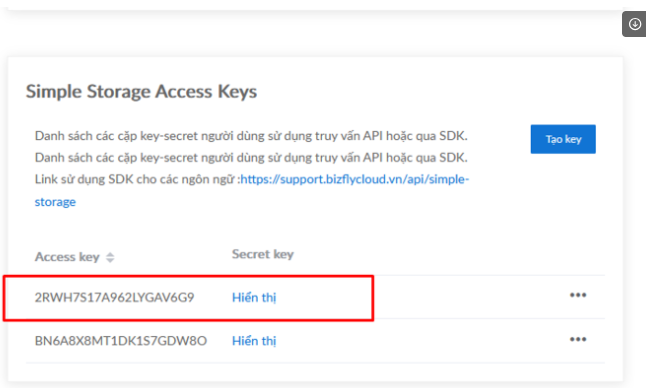Open more options for key 2RWH7S17A962LYGAV6G9
This screenshot has height=388, width=646.
(578, 295)
